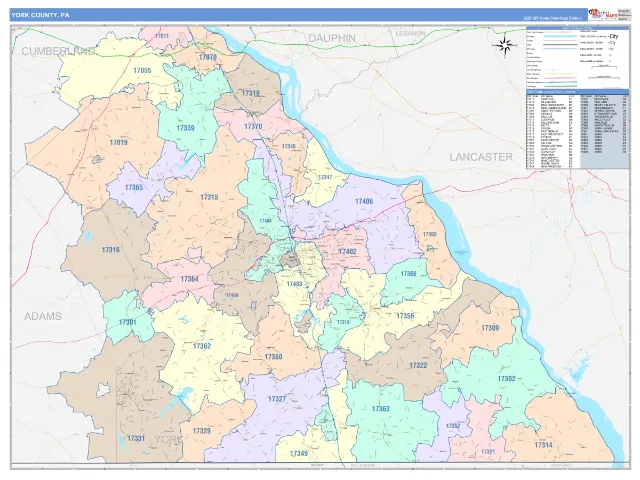
Task: Select the LEBANON county label
Action: click(x=411, y=33)
